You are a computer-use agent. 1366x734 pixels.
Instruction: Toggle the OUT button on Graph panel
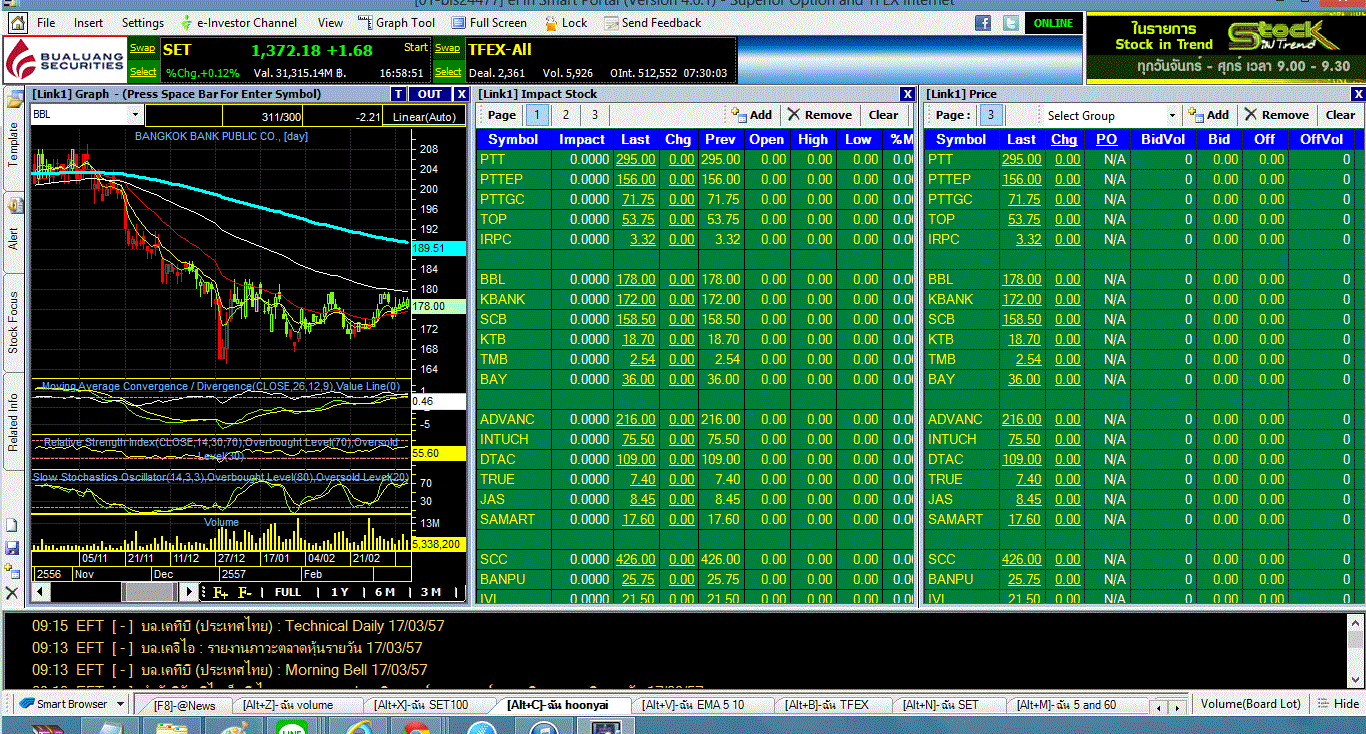(430, 94)
